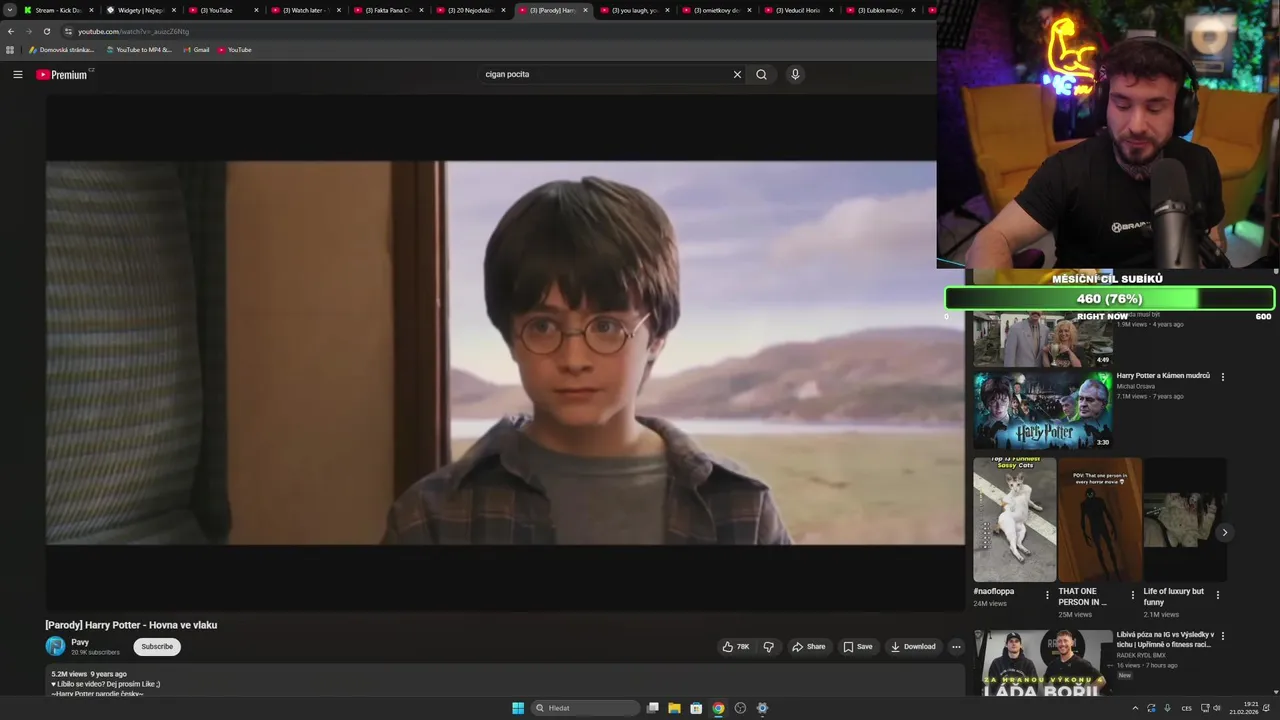Show next shorts with the right arrow
The width and height of the screenshot is (1280, 720).
(x=1224, y=532)
